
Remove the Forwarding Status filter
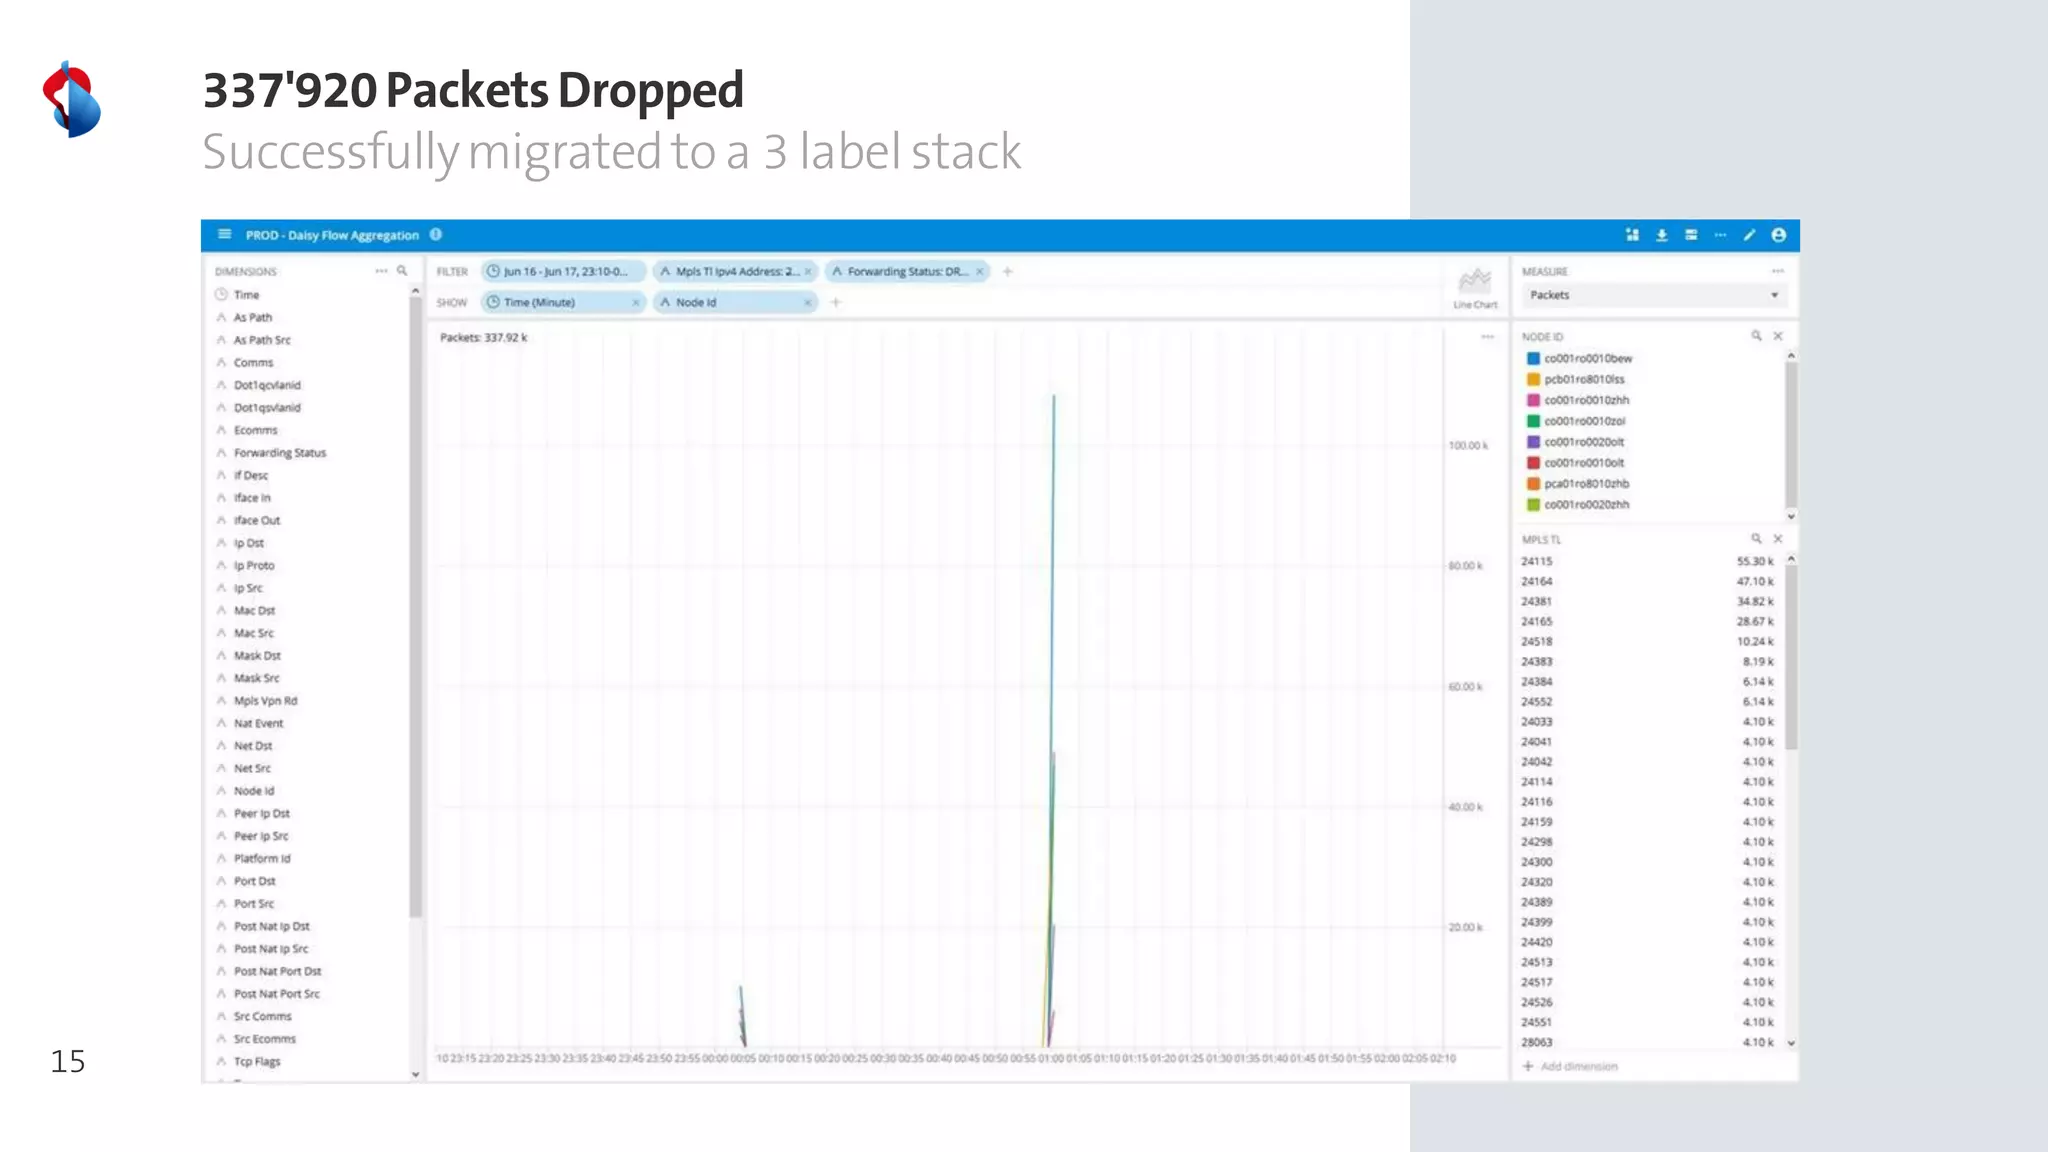[980, 271]
